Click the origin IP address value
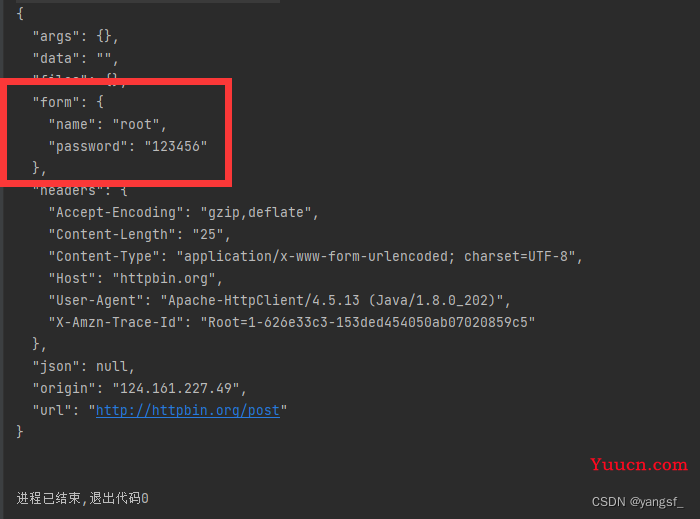This screenshot has height=519, width=700. (x=176, y=388)
